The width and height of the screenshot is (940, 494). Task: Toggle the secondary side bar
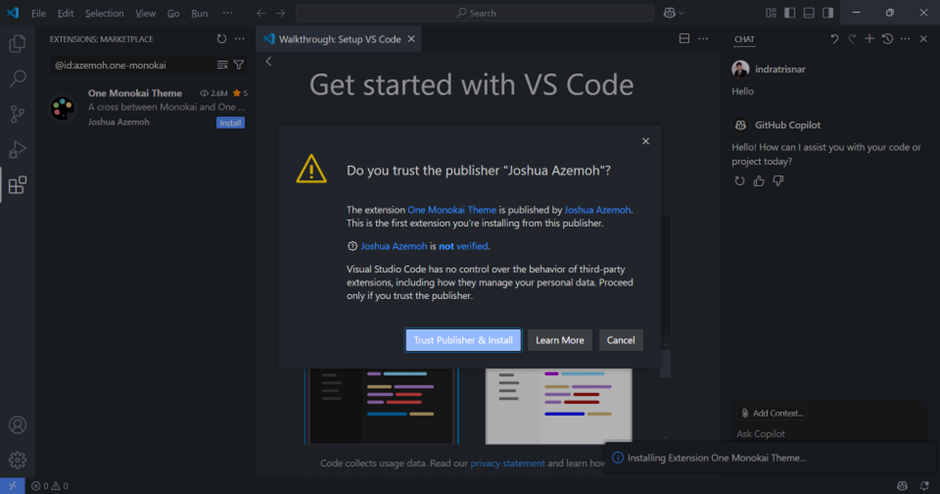click(828, 13)
